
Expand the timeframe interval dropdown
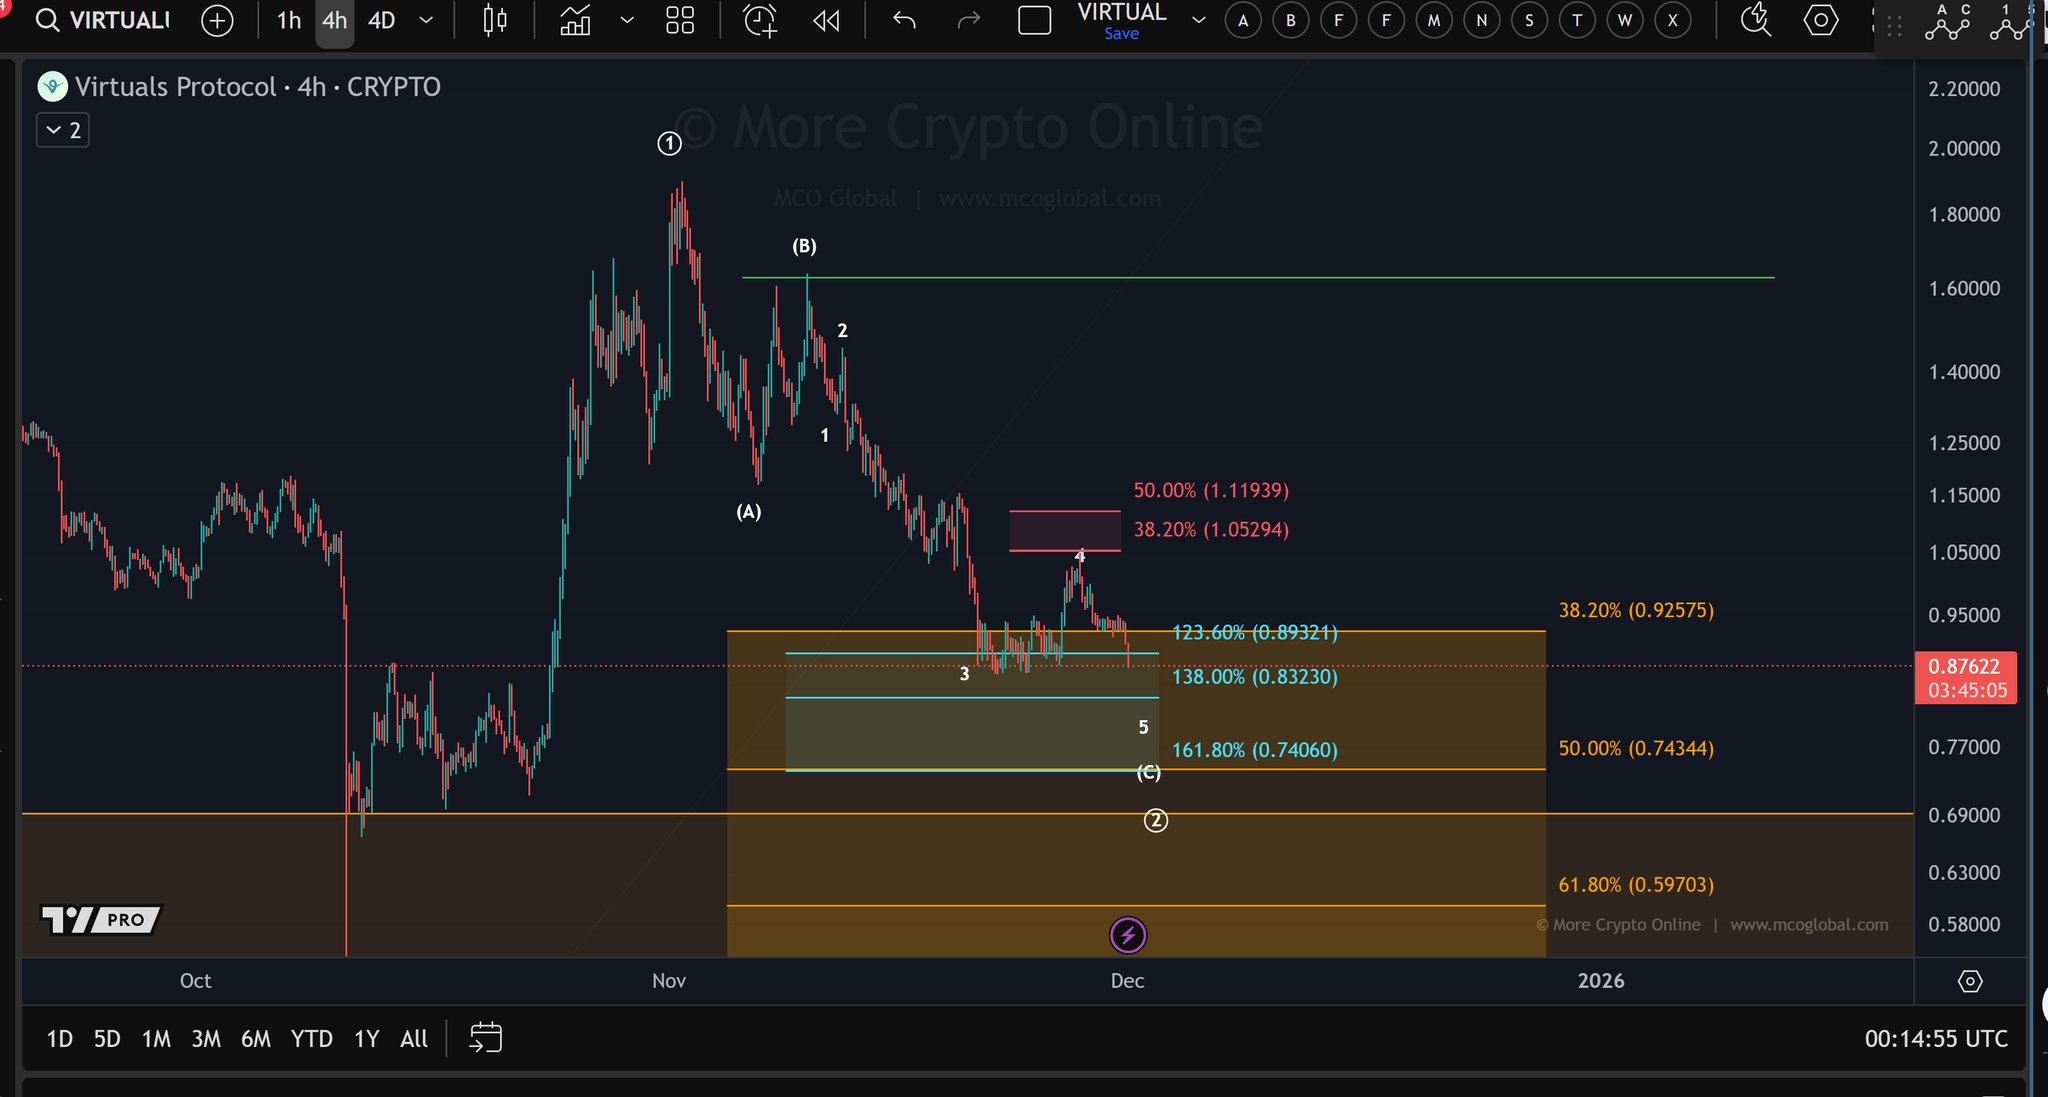coord(426,20)
